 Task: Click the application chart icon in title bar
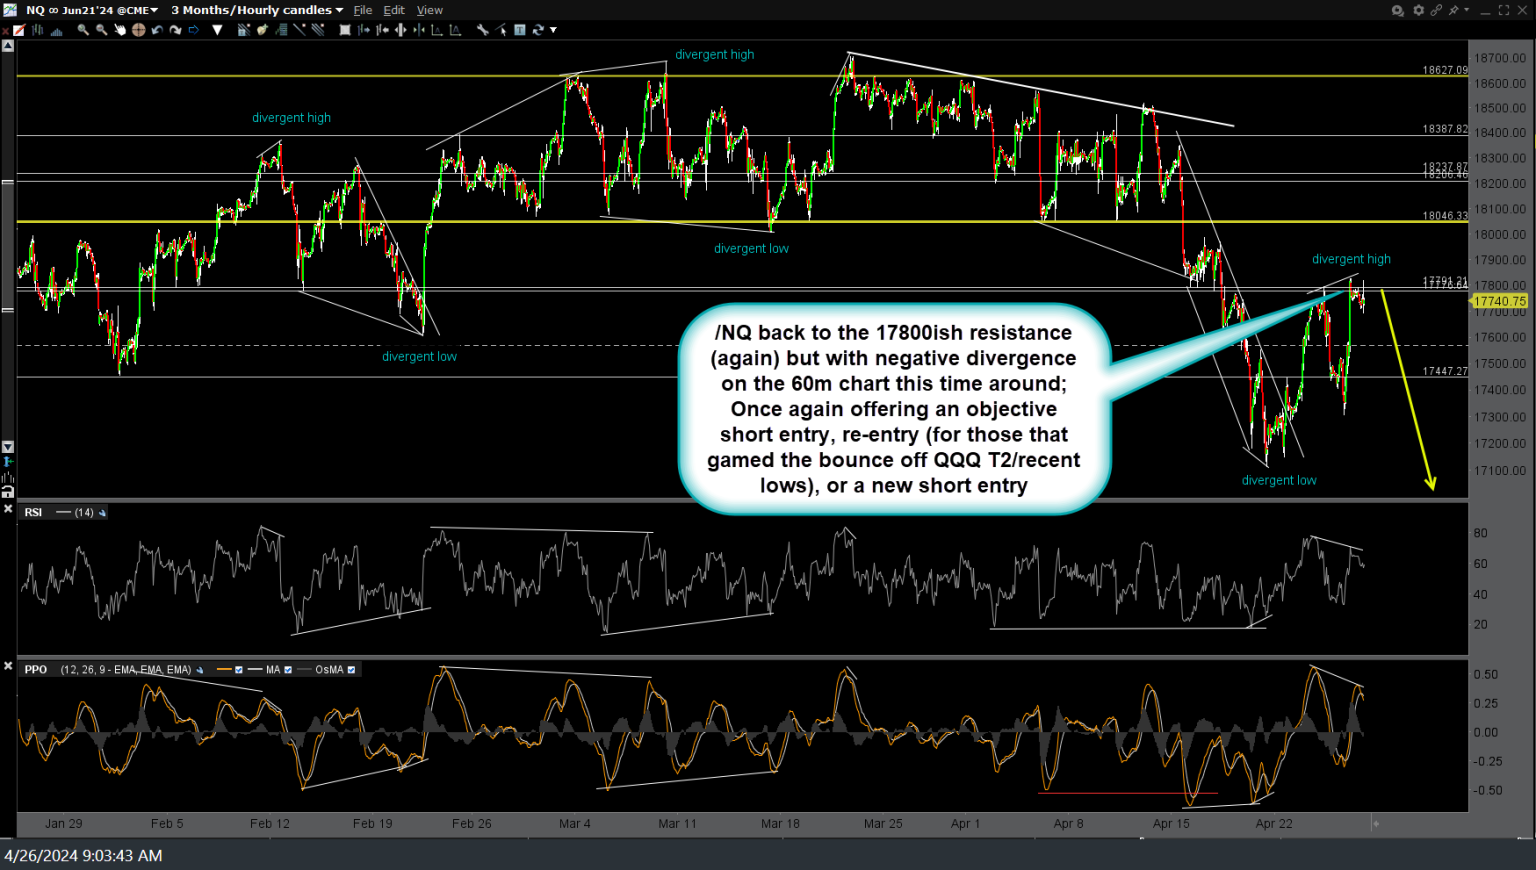[10, 10]
